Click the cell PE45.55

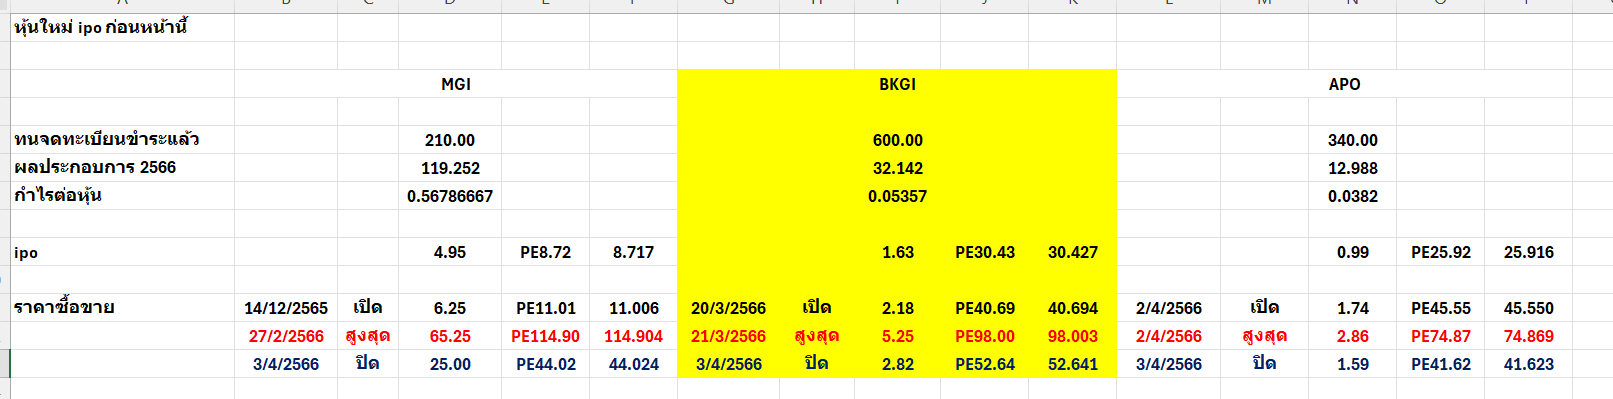click(1440, 308)
